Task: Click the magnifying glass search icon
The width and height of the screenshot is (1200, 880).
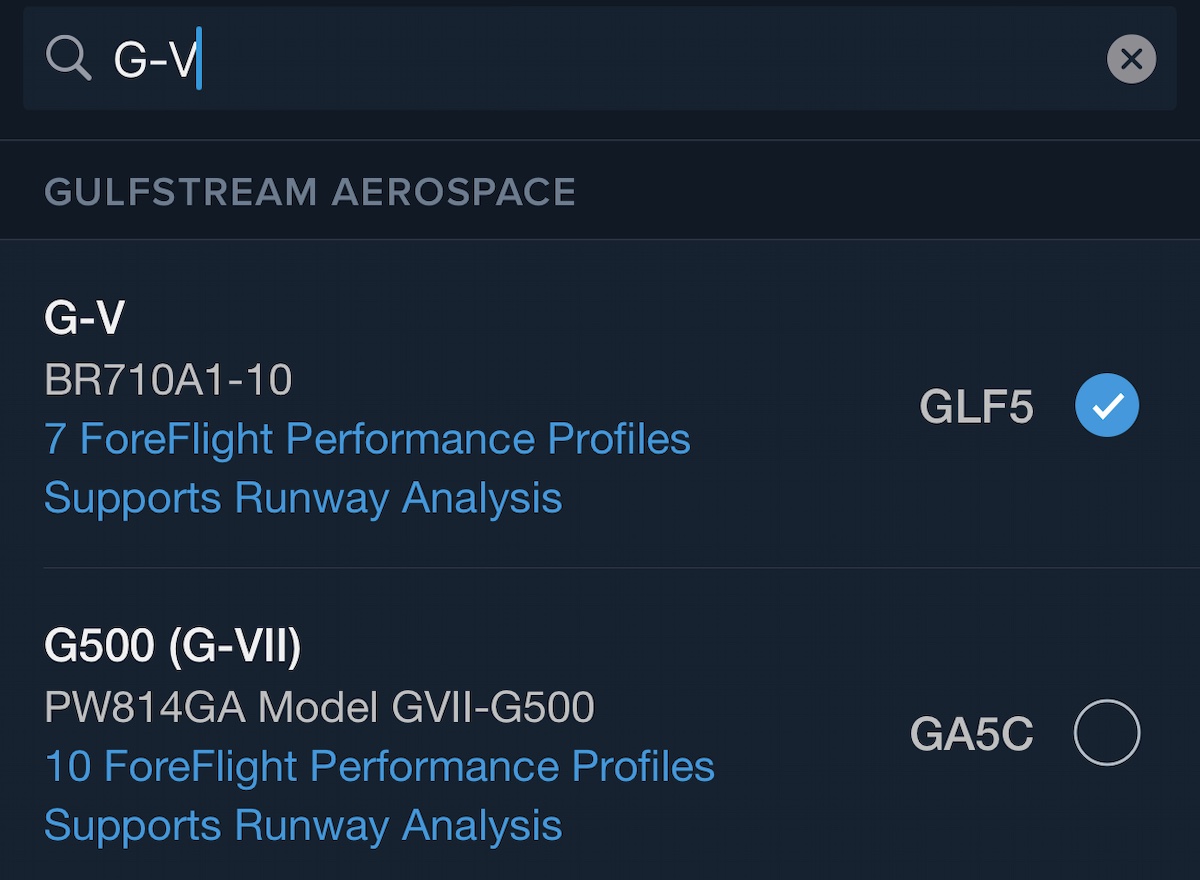Action: point(69,59)
